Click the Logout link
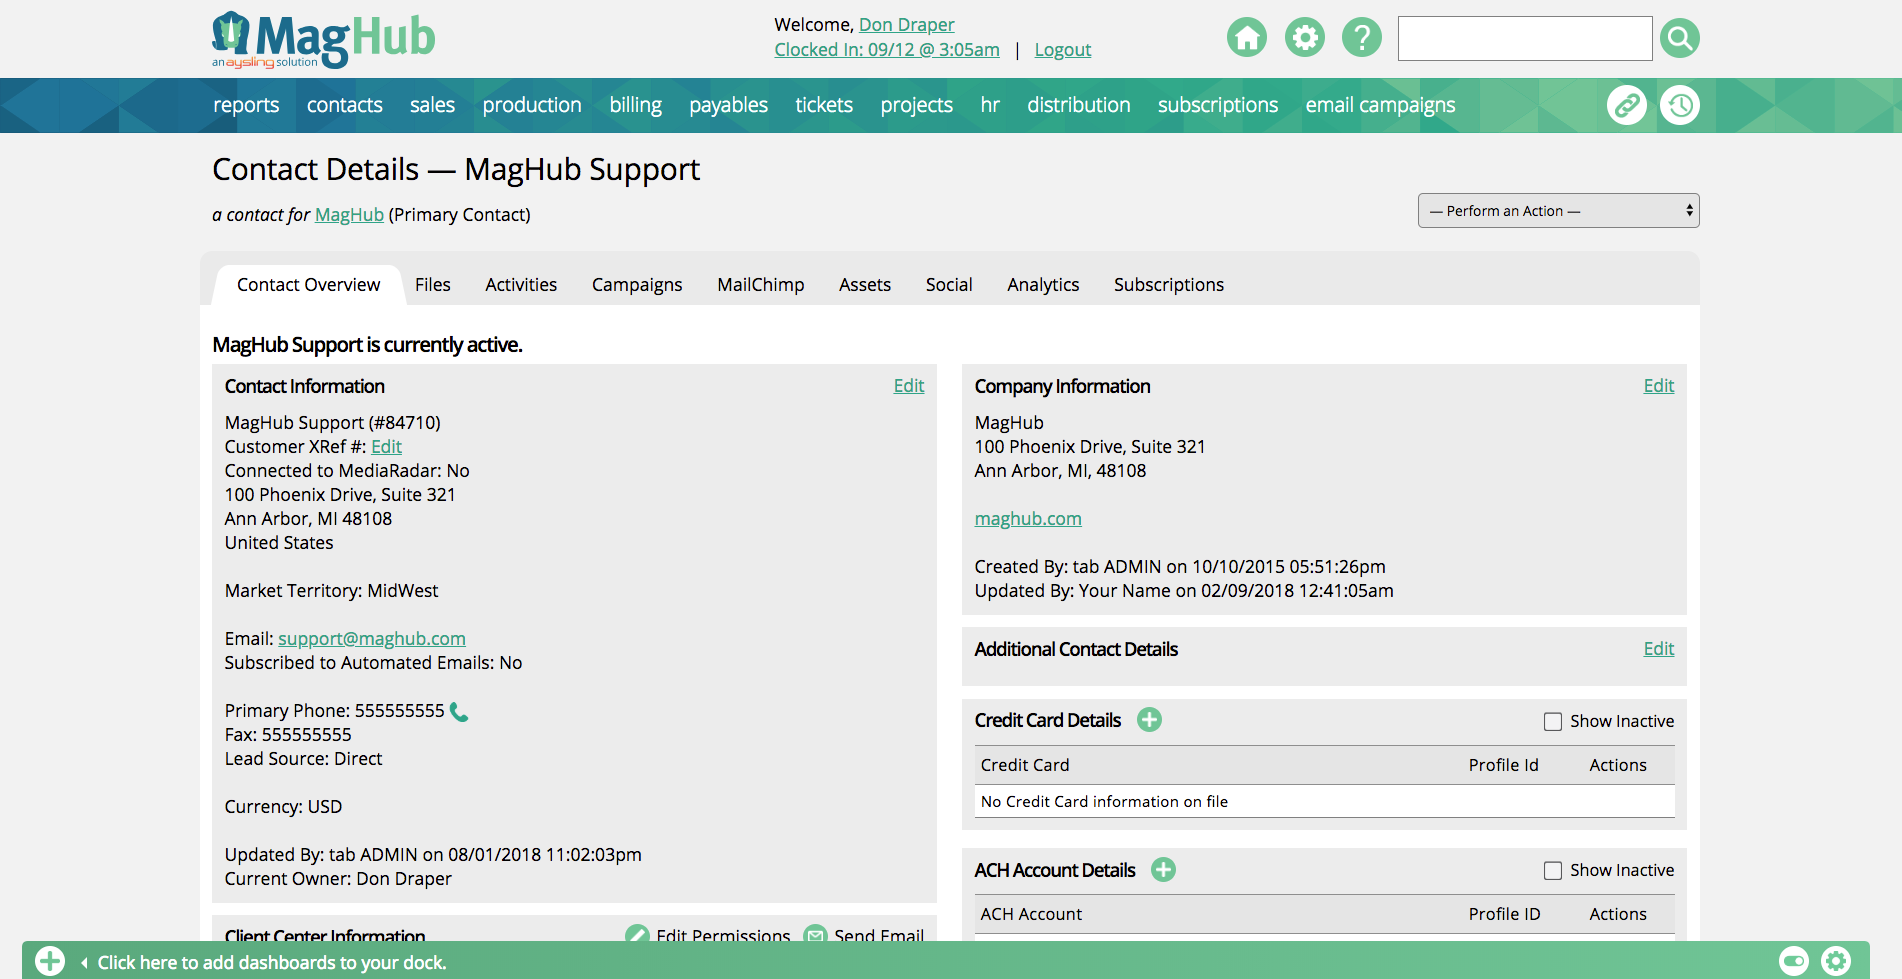This screenshot has height=979, width=1902. pyautogui.click(x=1063, y=50)
